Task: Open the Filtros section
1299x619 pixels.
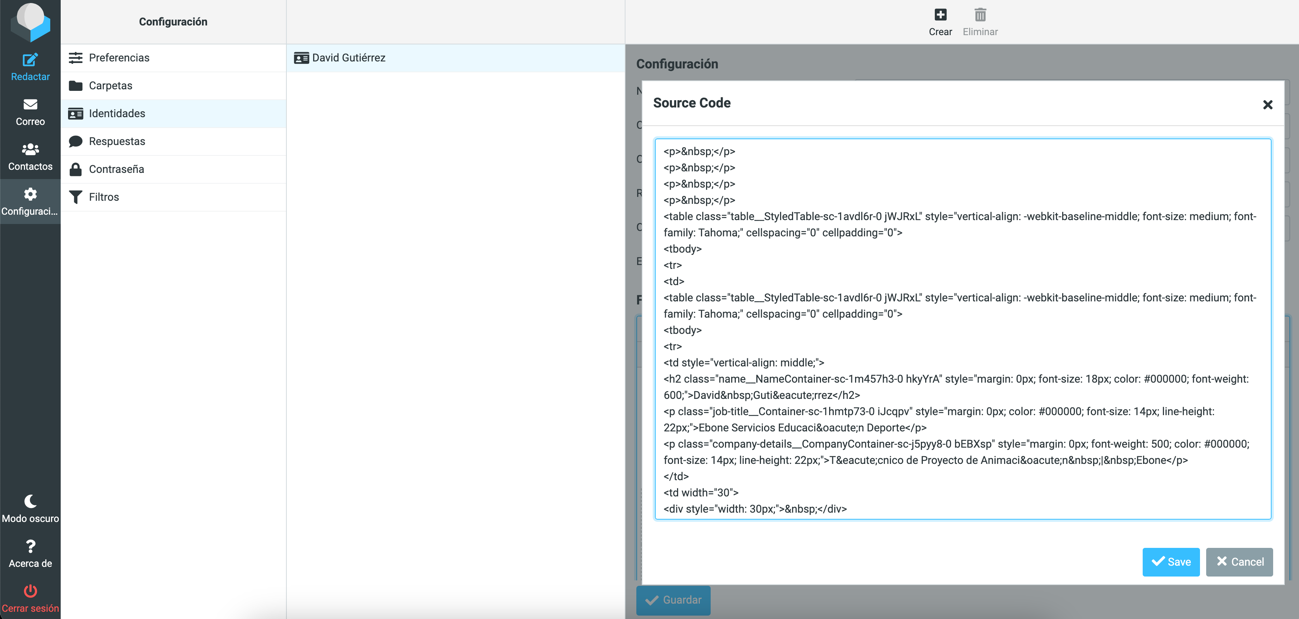Action: (104, 198)
